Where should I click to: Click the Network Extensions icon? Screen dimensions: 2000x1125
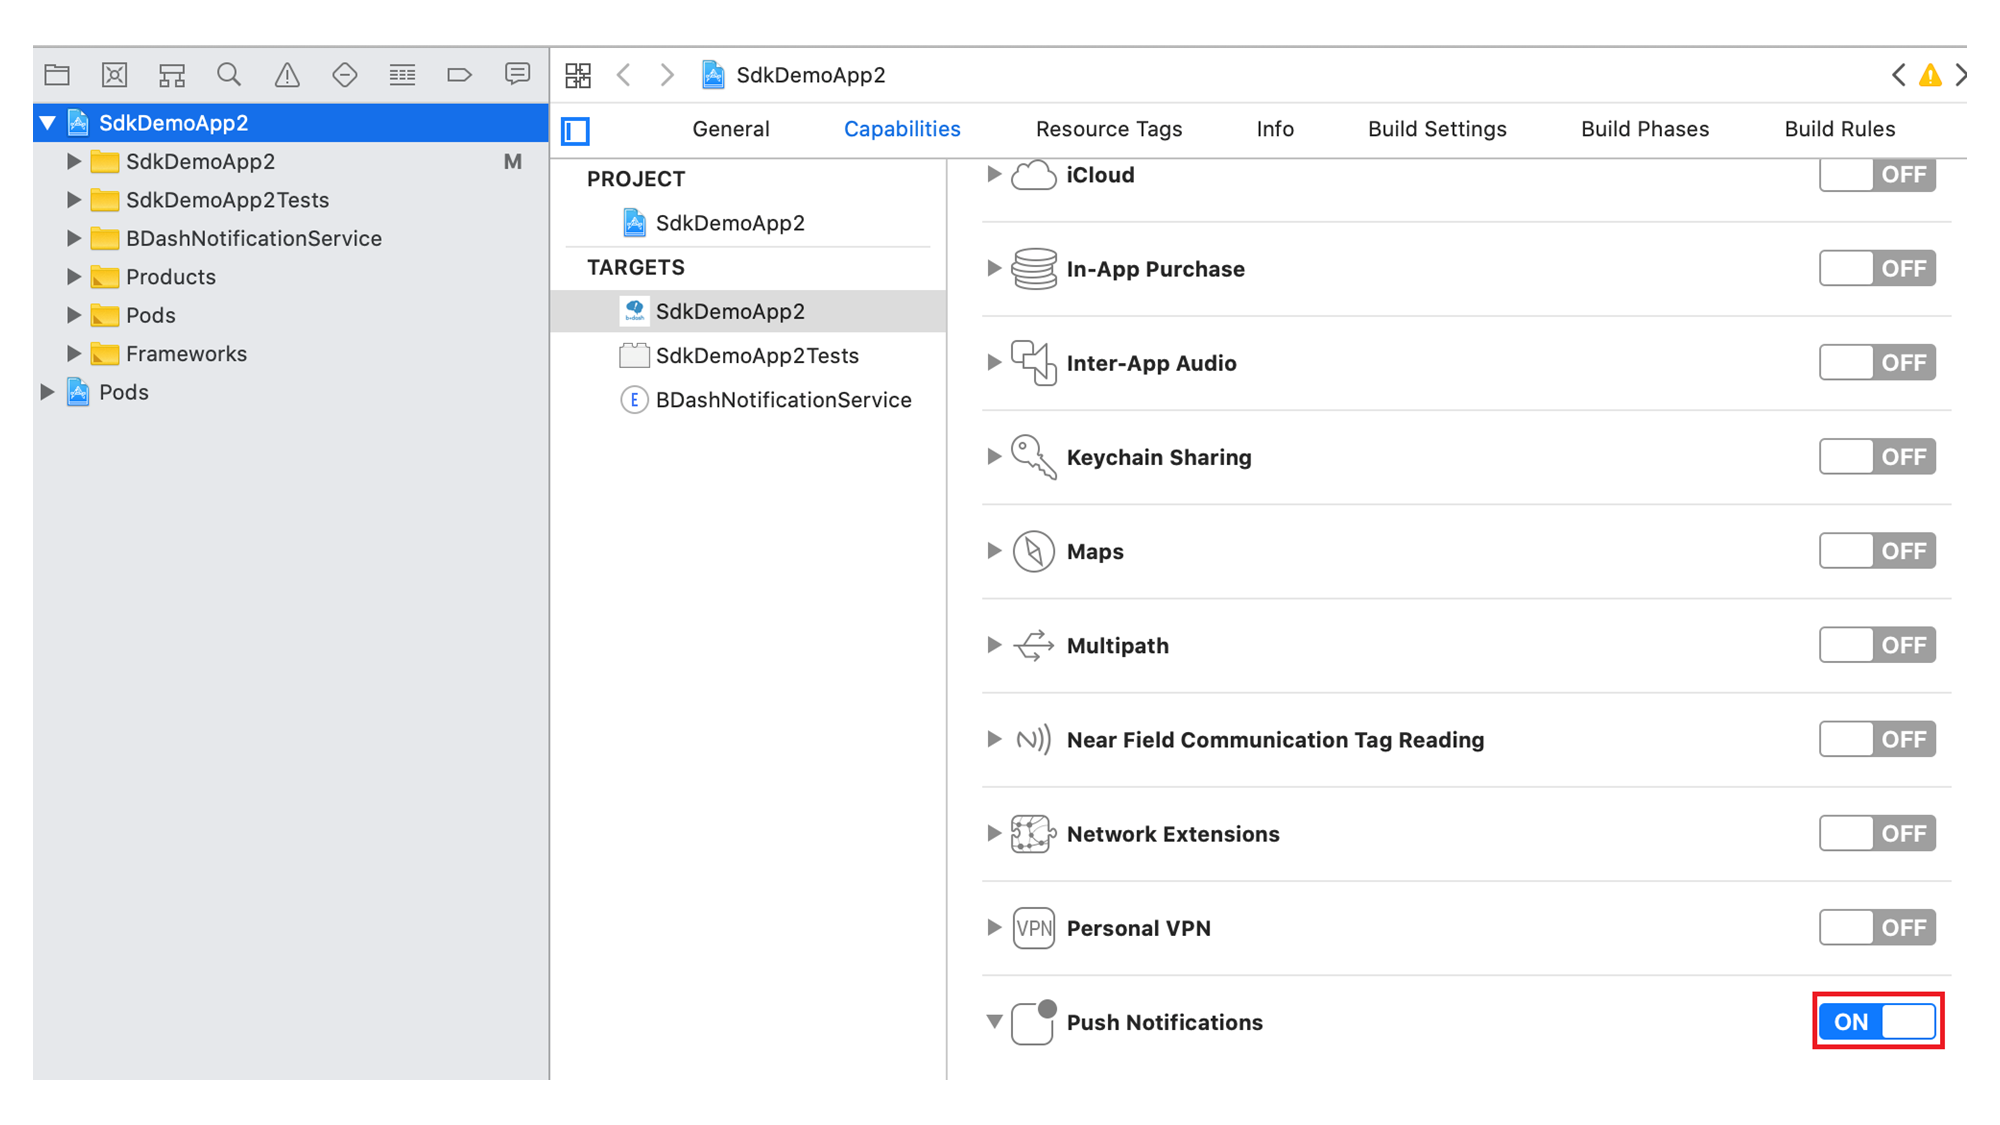pos(1033,834)
